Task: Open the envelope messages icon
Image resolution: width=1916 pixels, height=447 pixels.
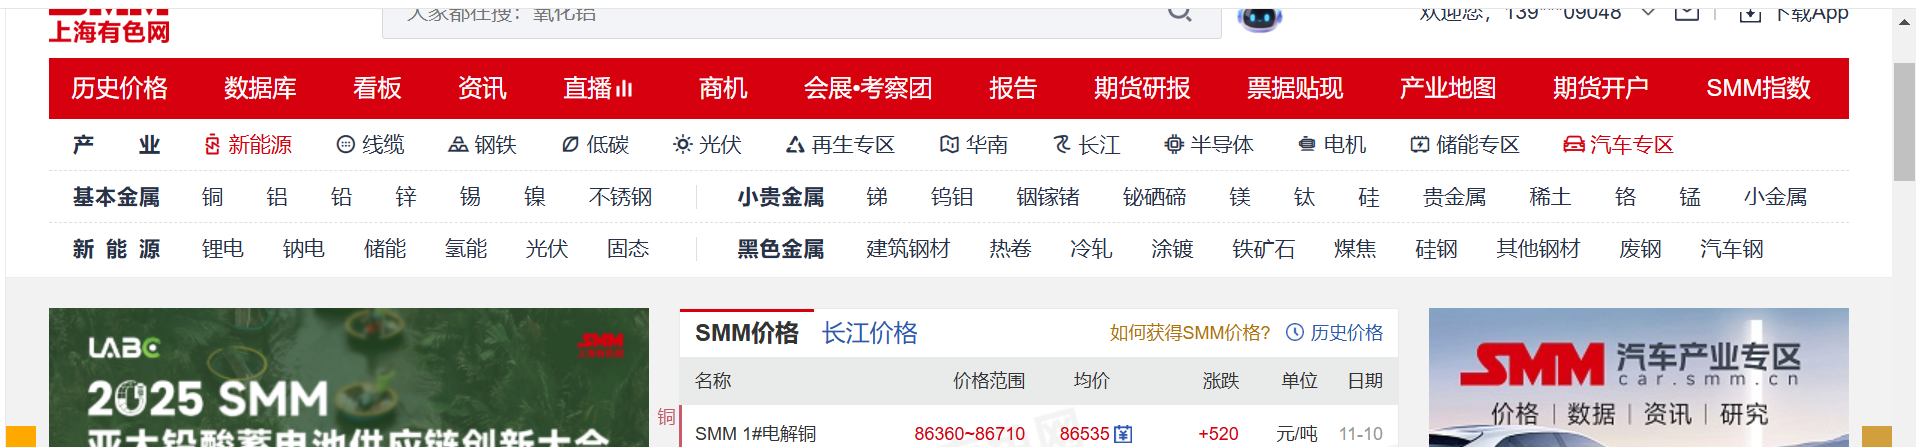Action: [x=1687, y=13]
